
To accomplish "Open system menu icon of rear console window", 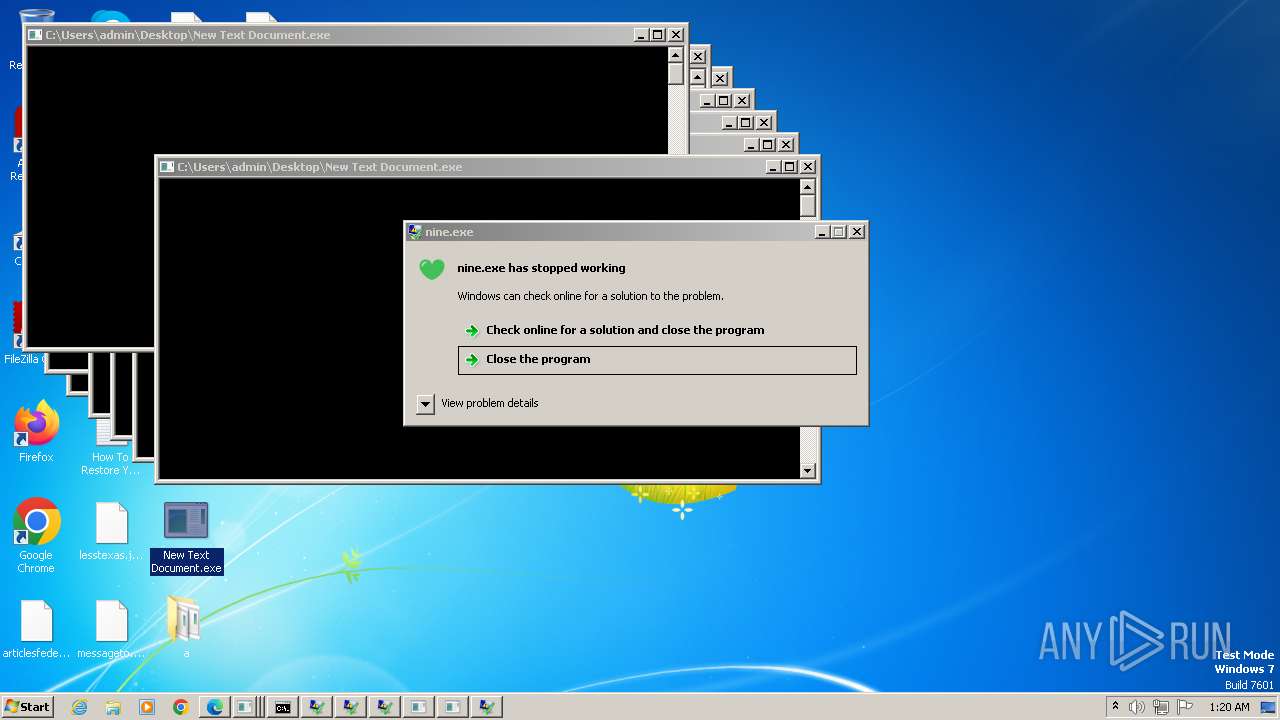I will point(35,35).
